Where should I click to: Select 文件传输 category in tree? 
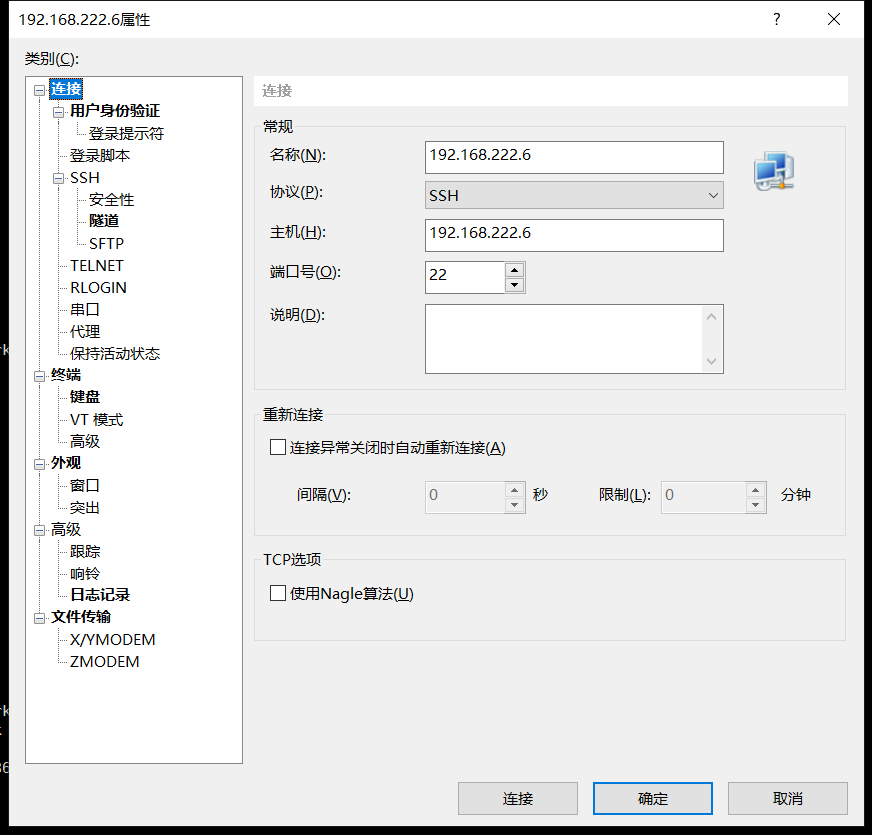click(x=81, y=617)
